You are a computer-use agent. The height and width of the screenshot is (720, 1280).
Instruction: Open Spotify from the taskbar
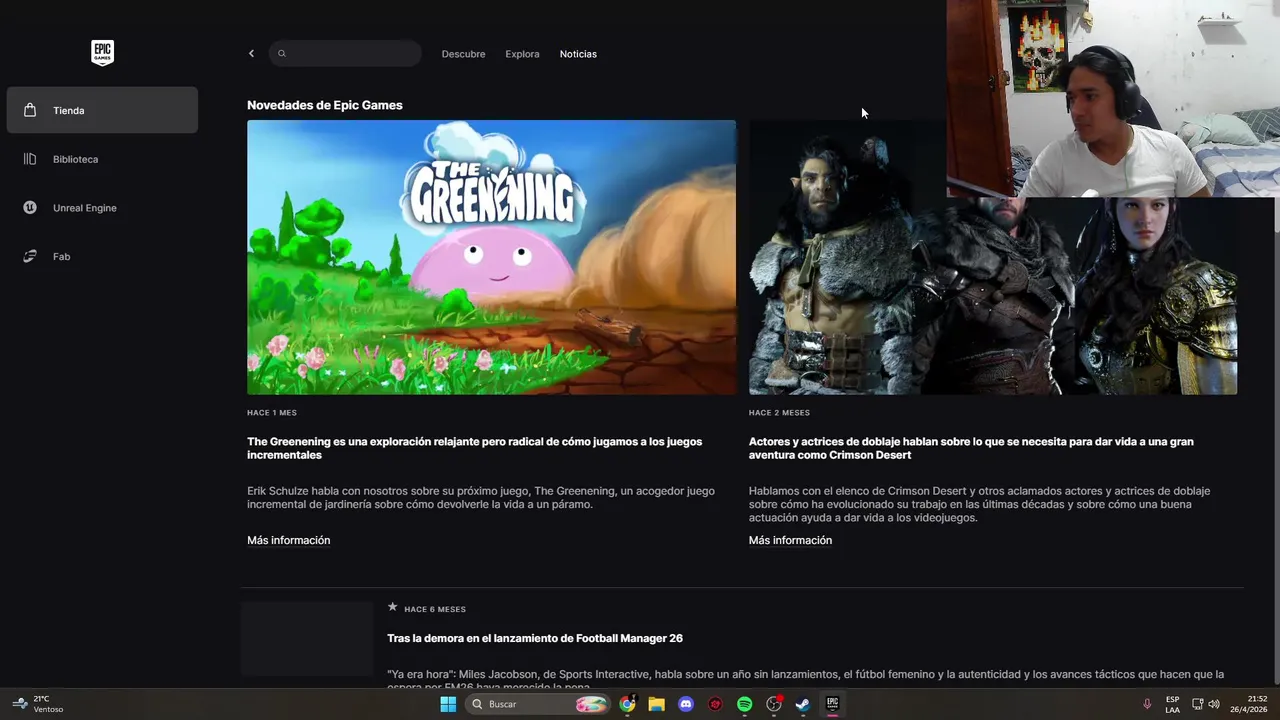pyautogui.click(x=744, y=704)
